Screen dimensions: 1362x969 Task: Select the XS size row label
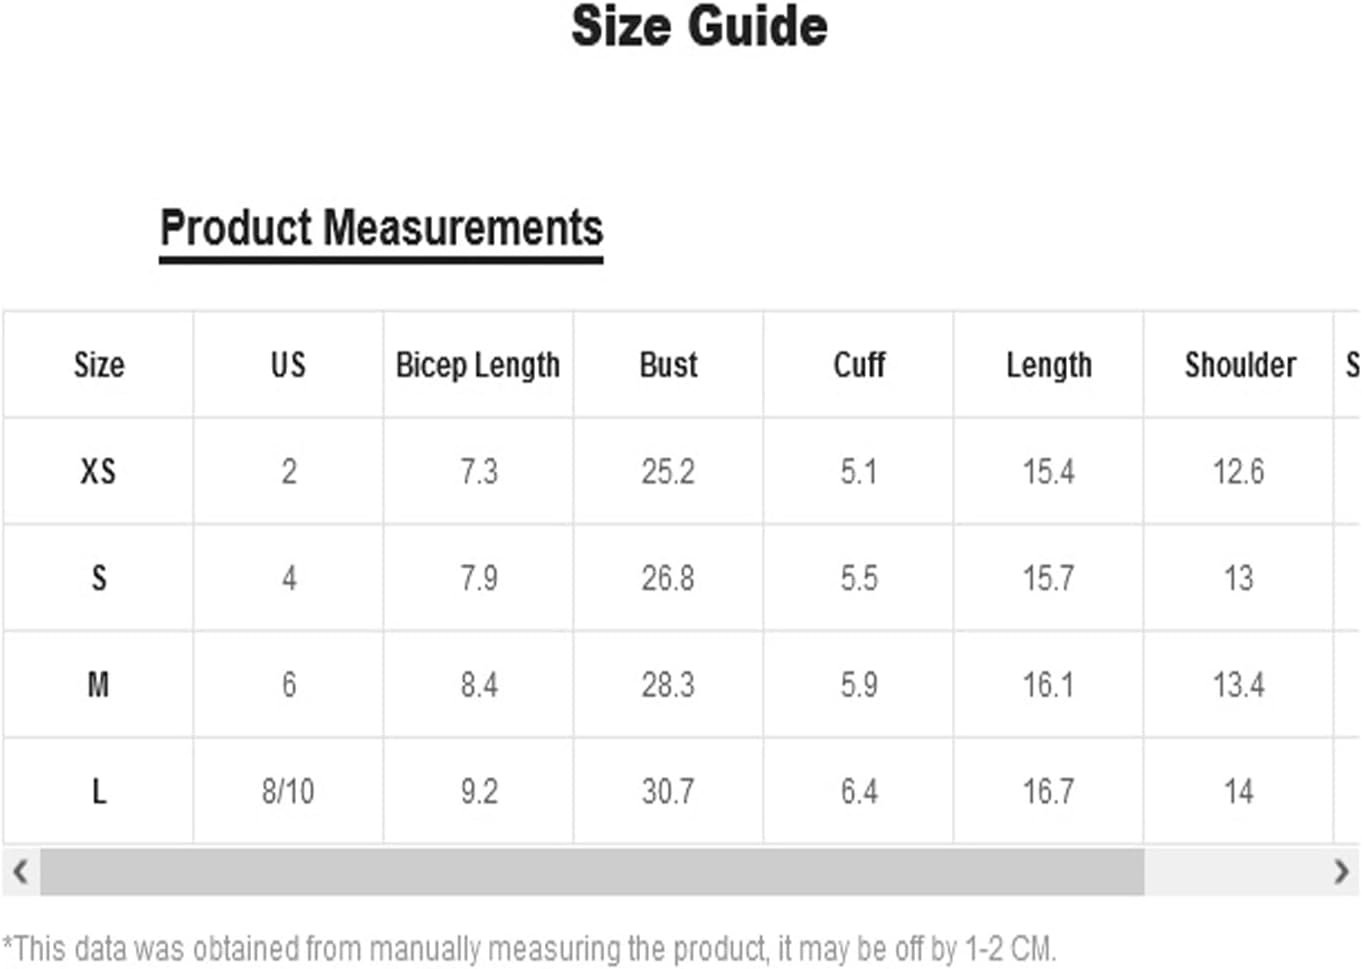[98, 471]
